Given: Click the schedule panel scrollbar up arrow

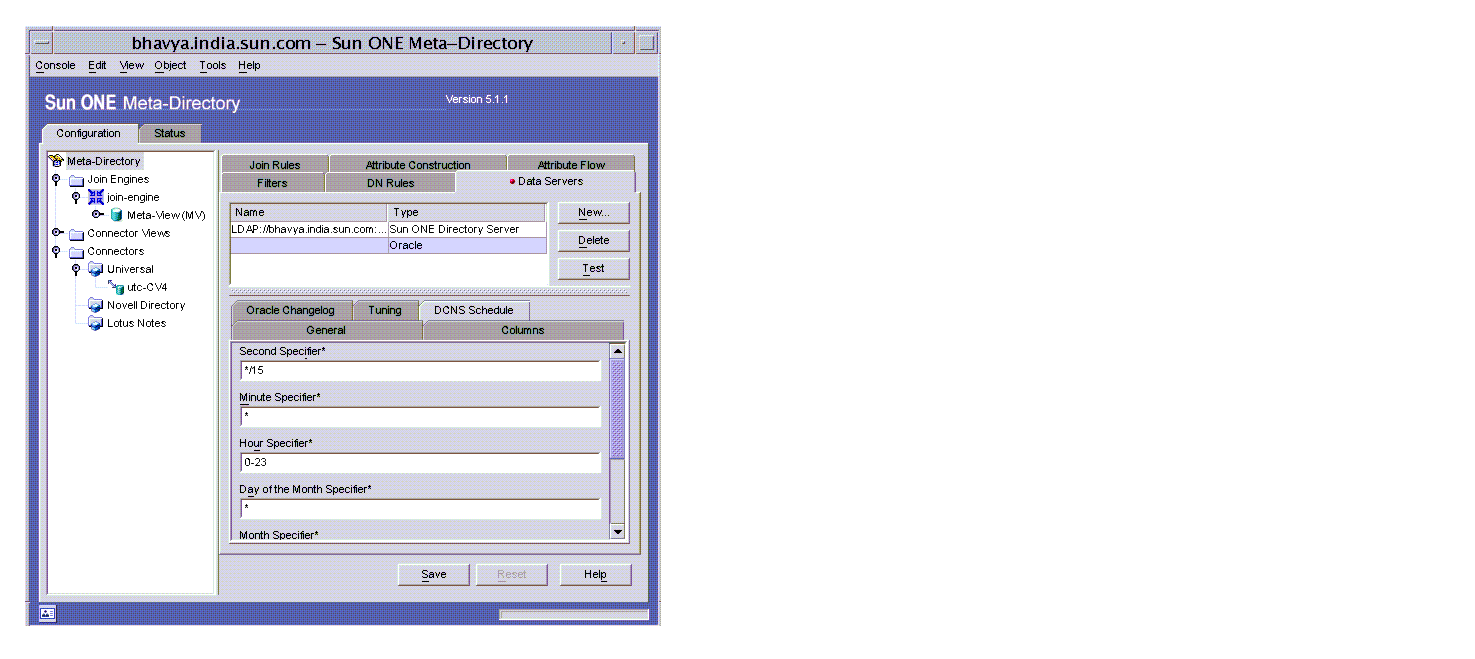Looking at the screenshot, I should coord(617,351).
